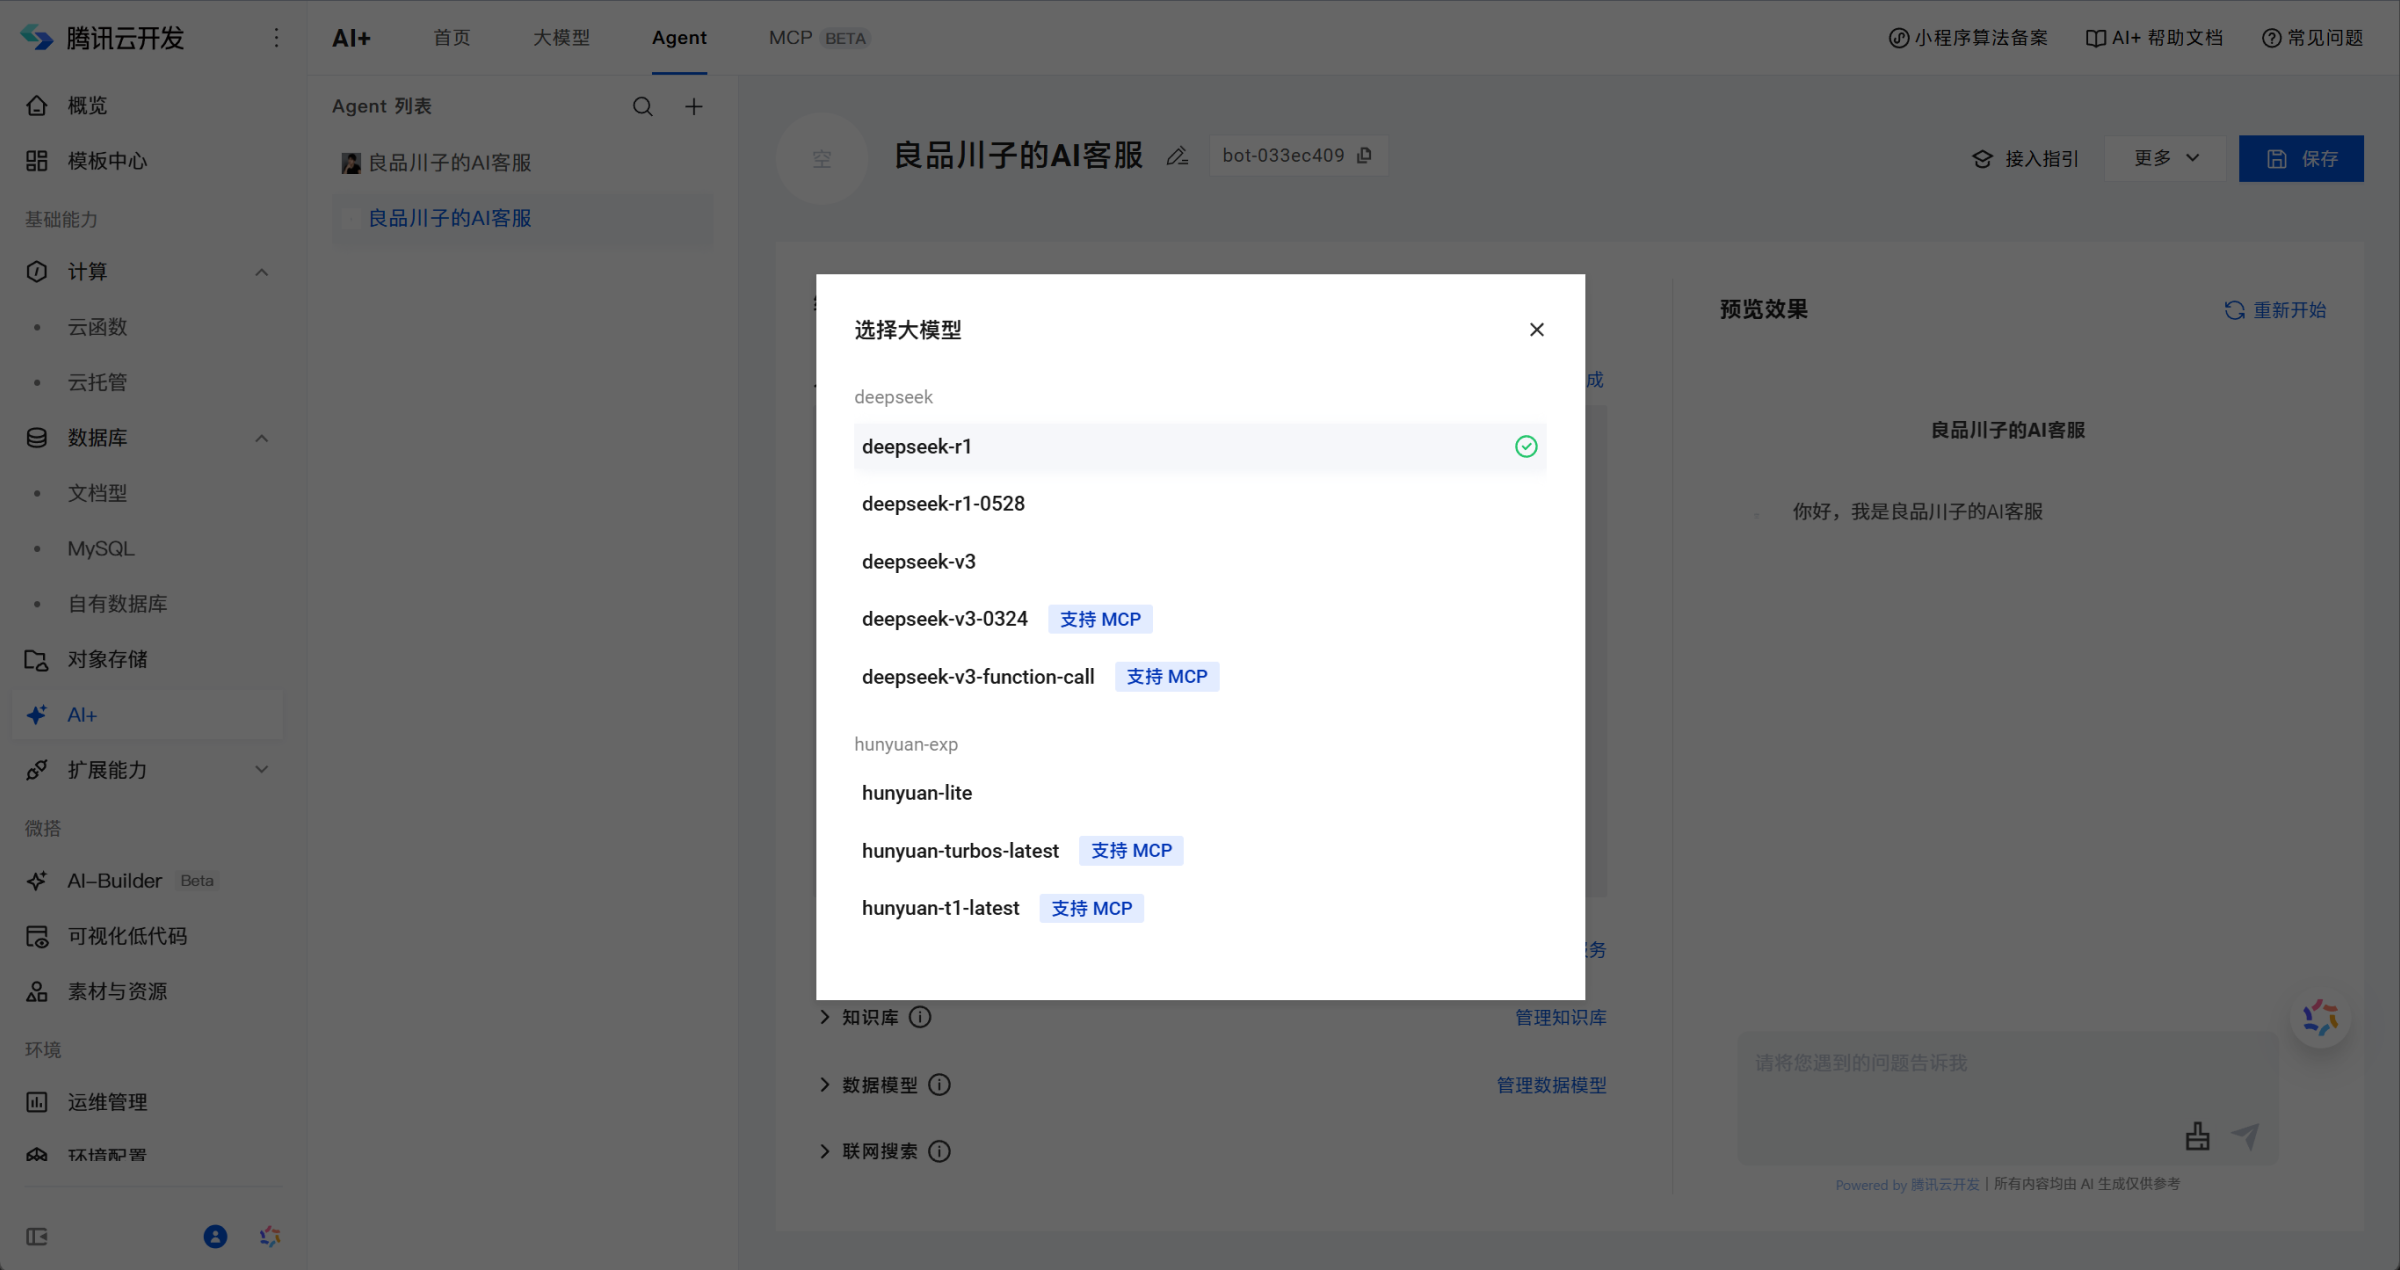Toggle sidebar collapse icon at bottom
This screenshot has width=2400, height=1270.
37,1237
